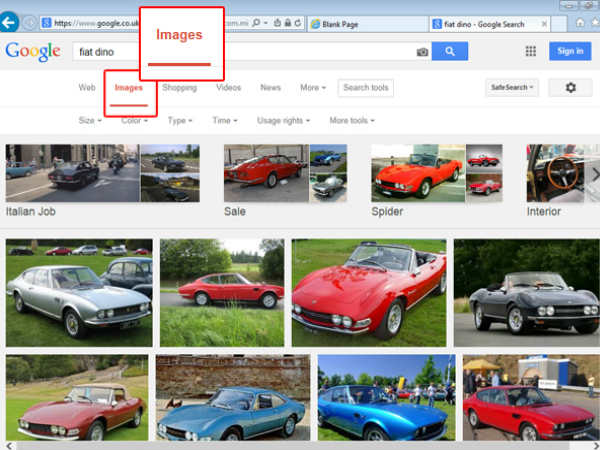The width and height of the screenshot is (600, 450).
Task: Open the bright blue coupe at car show image
Action: point(386,398)
